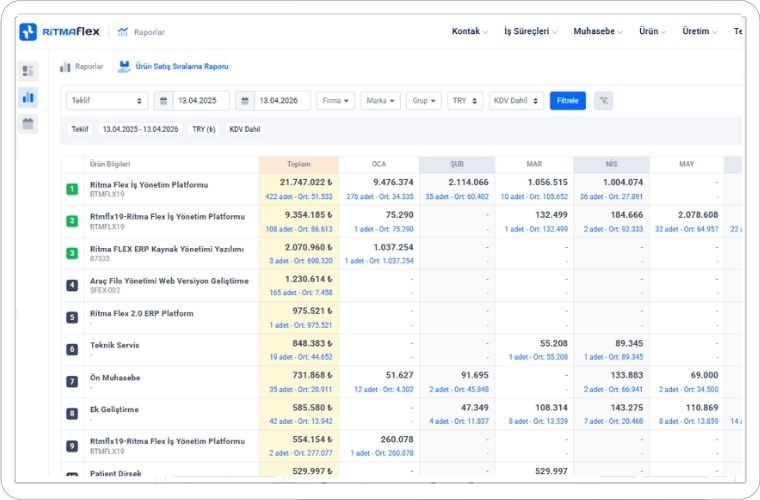
Task: Open the Kontak menu
Action: 470,32
